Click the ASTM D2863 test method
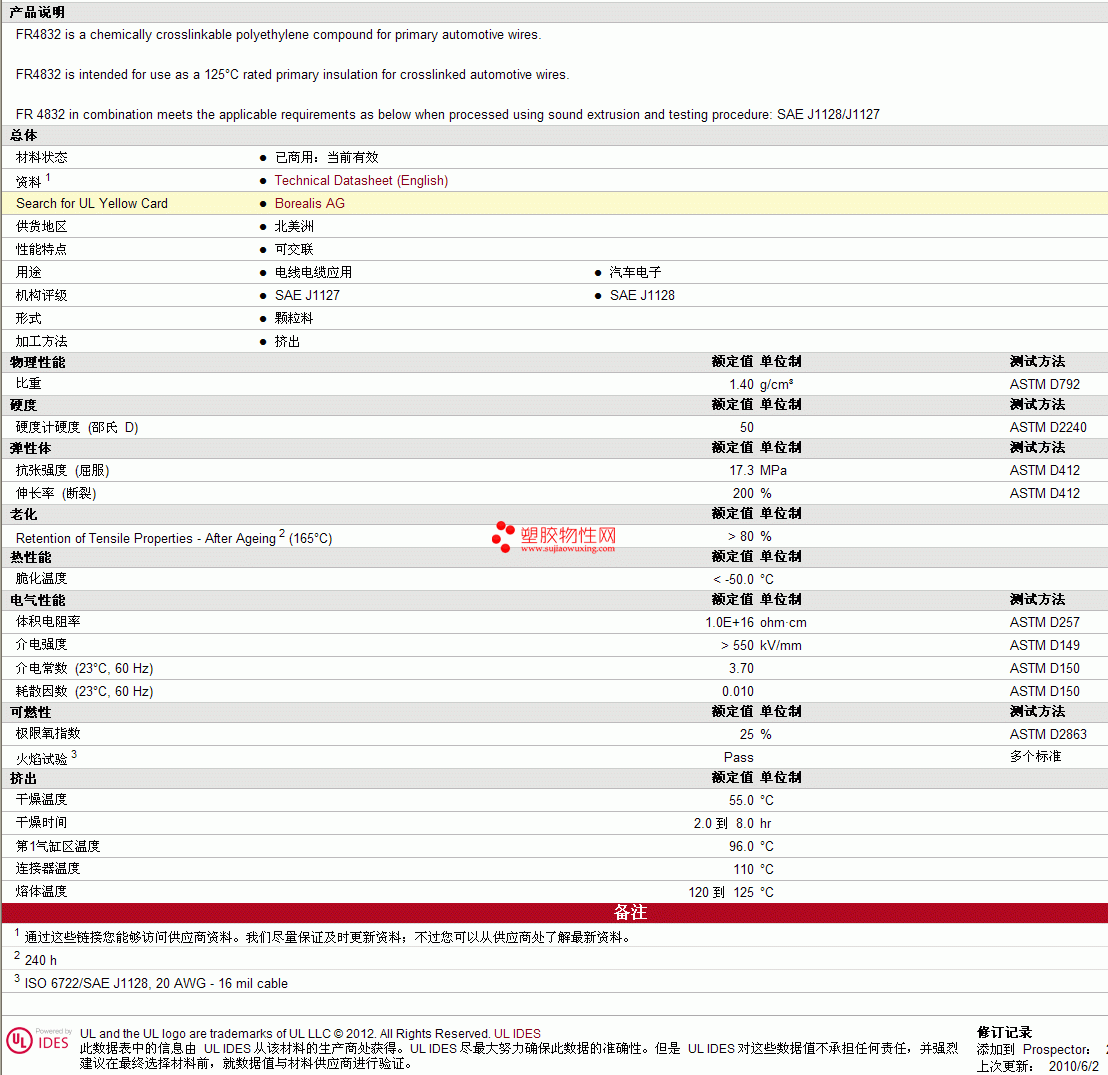 pos(1048,734)
